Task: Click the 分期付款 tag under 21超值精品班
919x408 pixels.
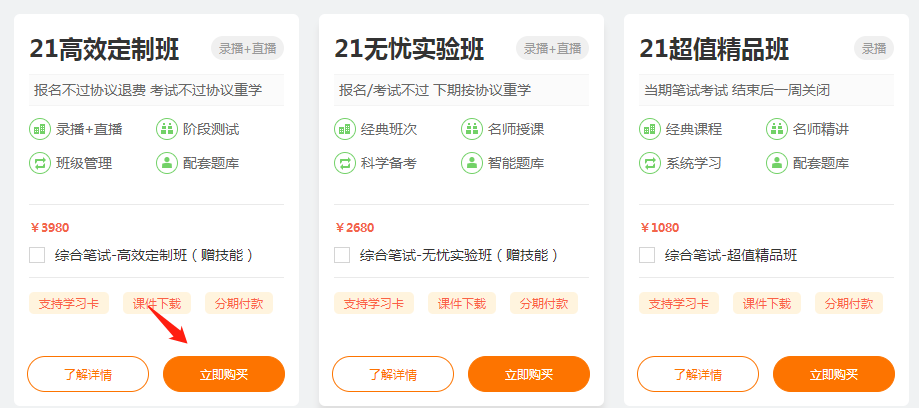Action: click(848, 304)
